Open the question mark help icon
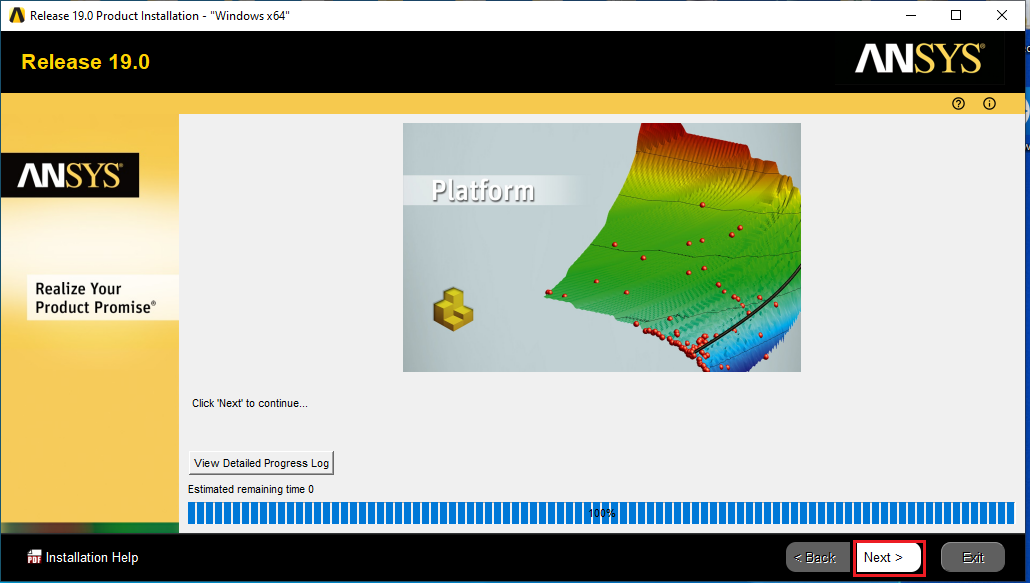This screenshot has width=1030, height=583. click(958, 104)
